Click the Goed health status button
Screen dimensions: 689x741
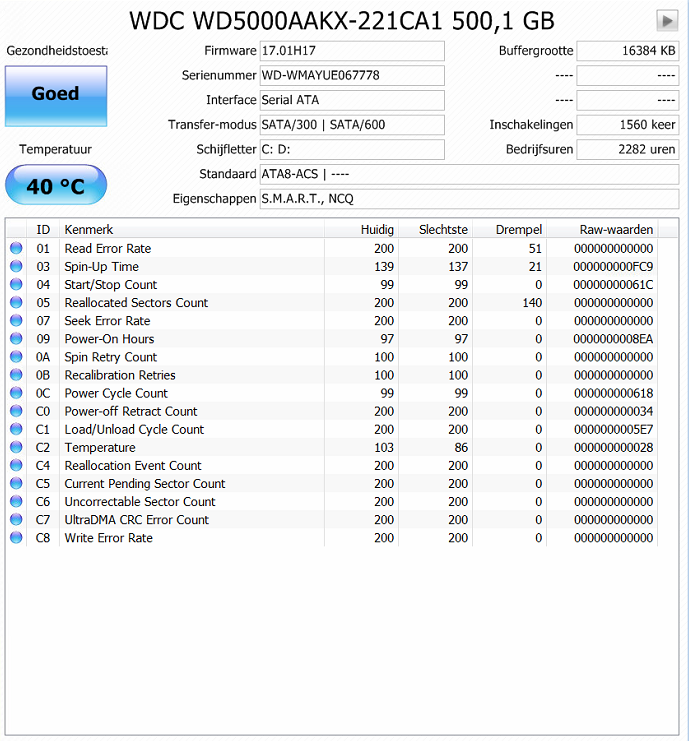coord(56,96)
